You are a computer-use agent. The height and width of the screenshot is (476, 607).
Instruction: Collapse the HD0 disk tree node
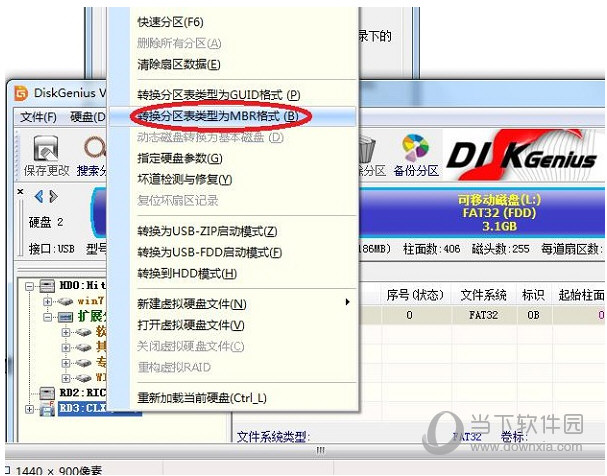[29, 286]
